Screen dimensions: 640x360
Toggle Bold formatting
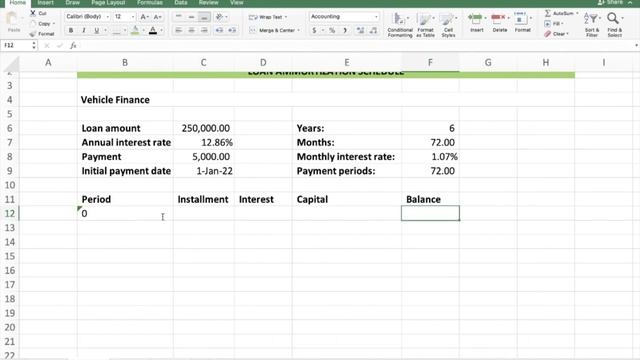point(71,31)
